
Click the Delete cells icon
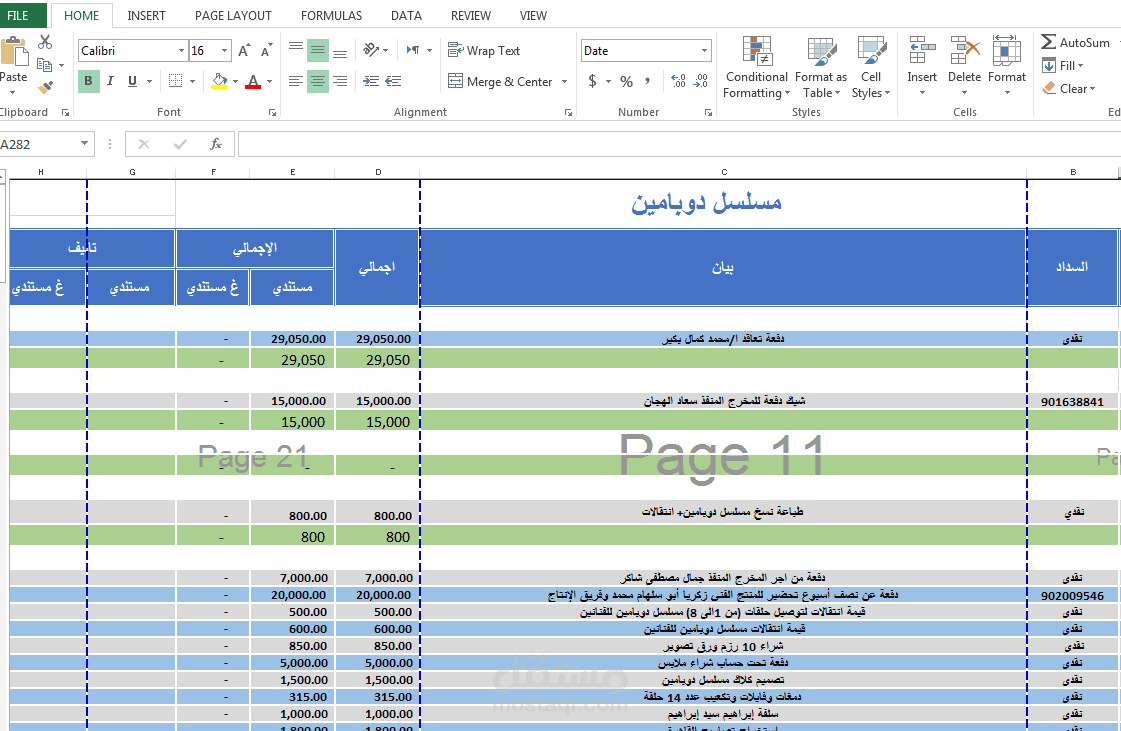964,66
